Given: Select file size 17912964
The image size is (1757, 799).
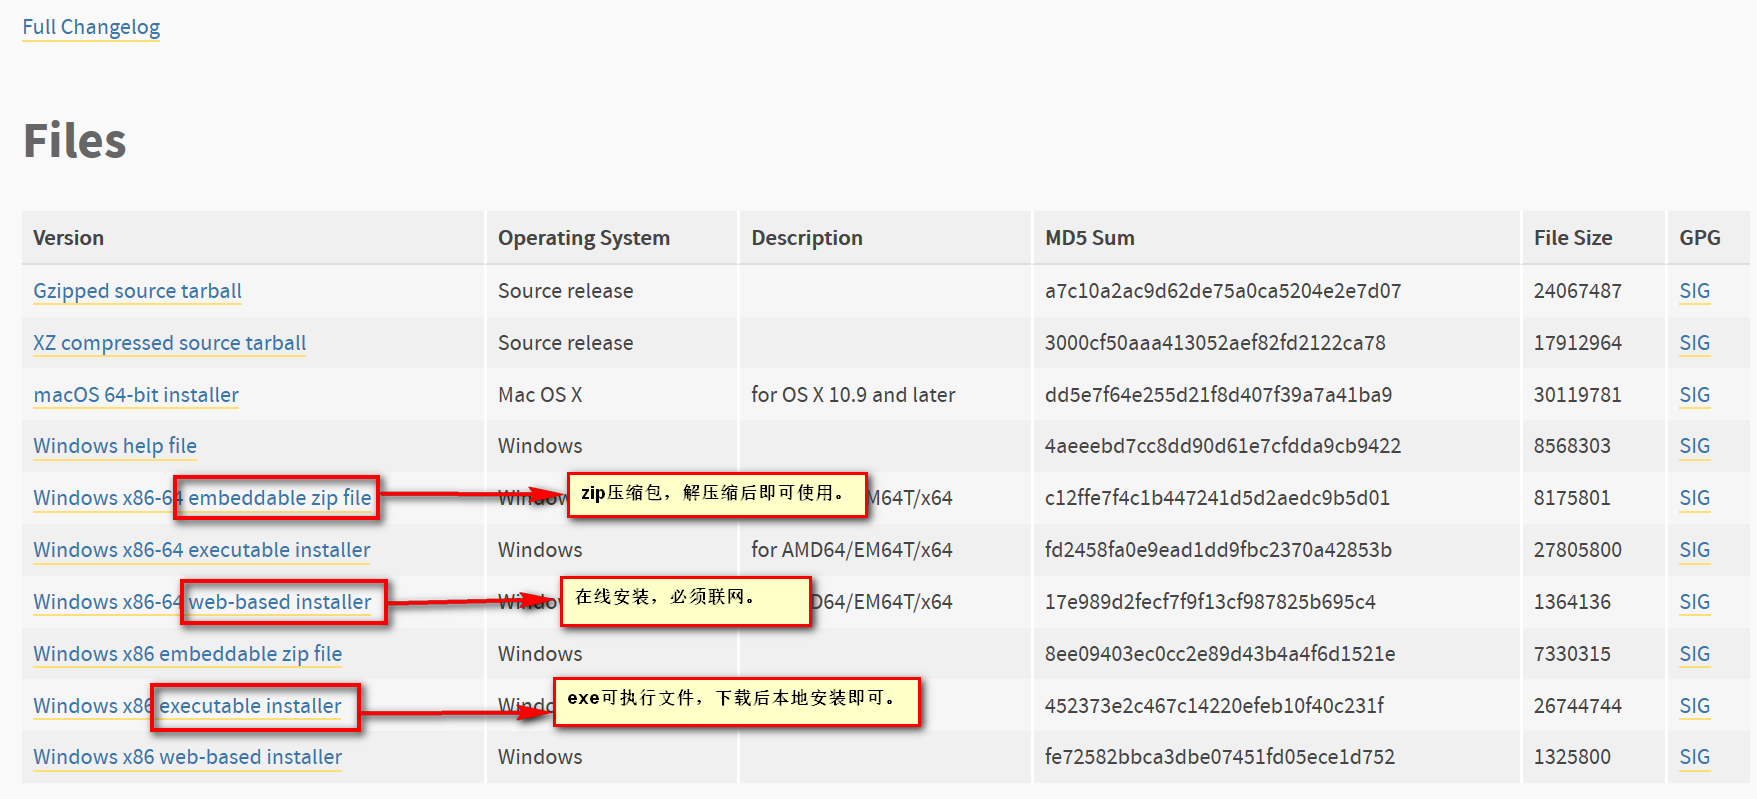Looking at the screenshot, I should tap(1578, 343).
